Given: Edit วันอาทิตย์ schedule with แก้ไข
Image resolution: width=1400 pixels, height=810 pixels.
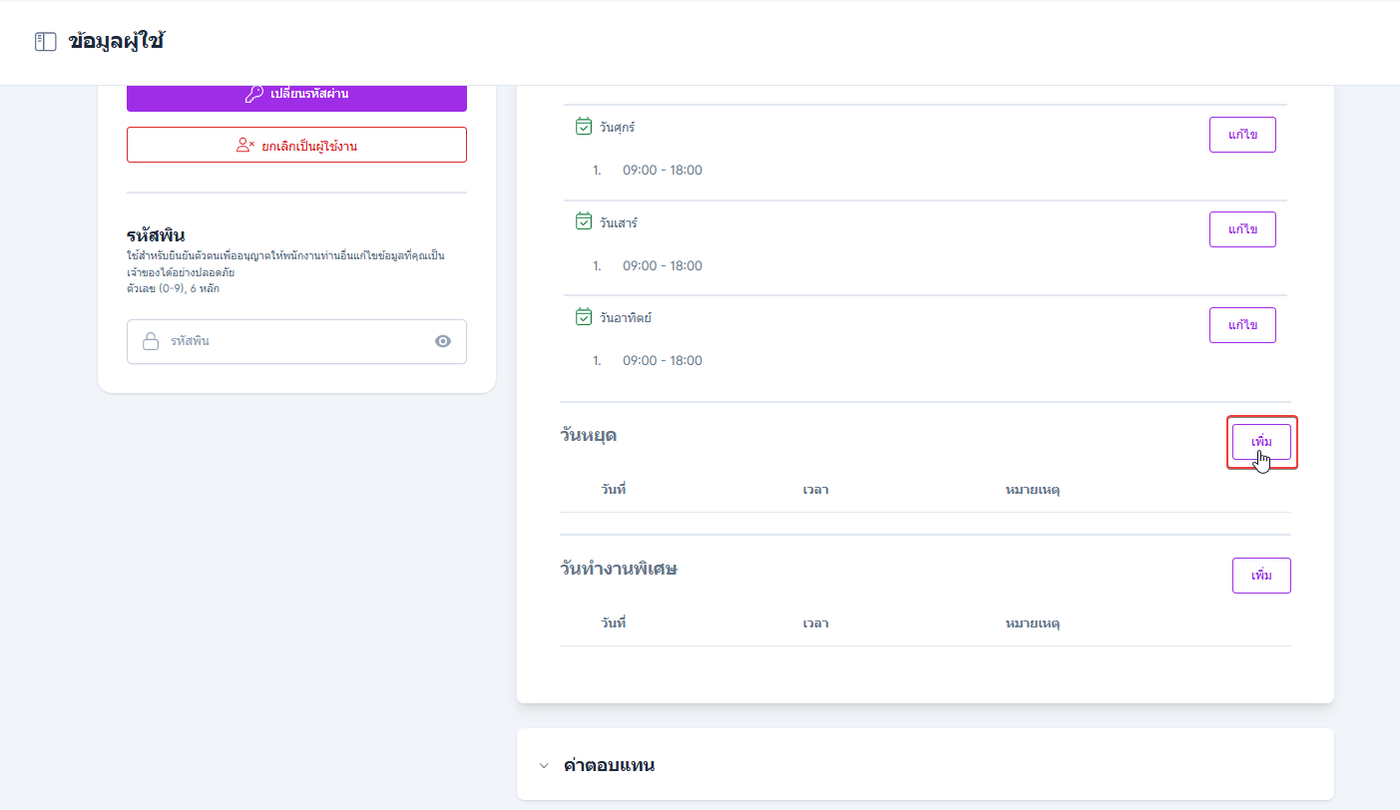Looking at the screenshot, I should click(x=1242, y=325).
